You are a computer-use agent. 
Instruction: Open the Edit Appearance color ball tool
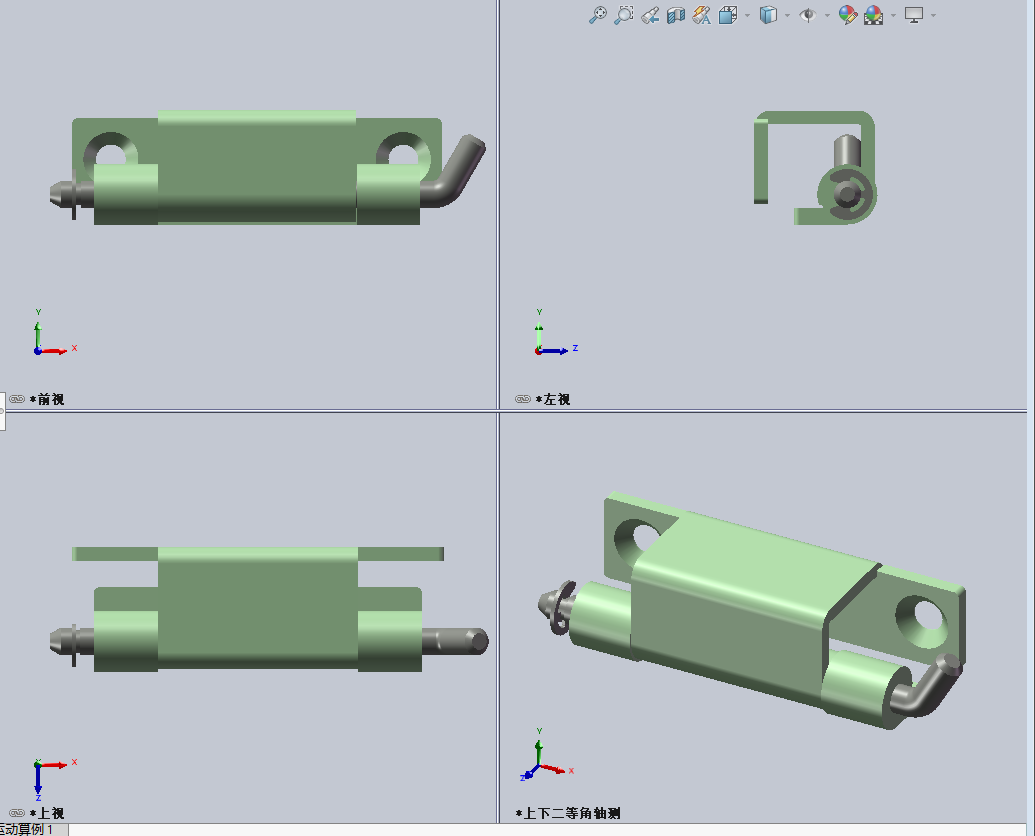coord(848,15)
